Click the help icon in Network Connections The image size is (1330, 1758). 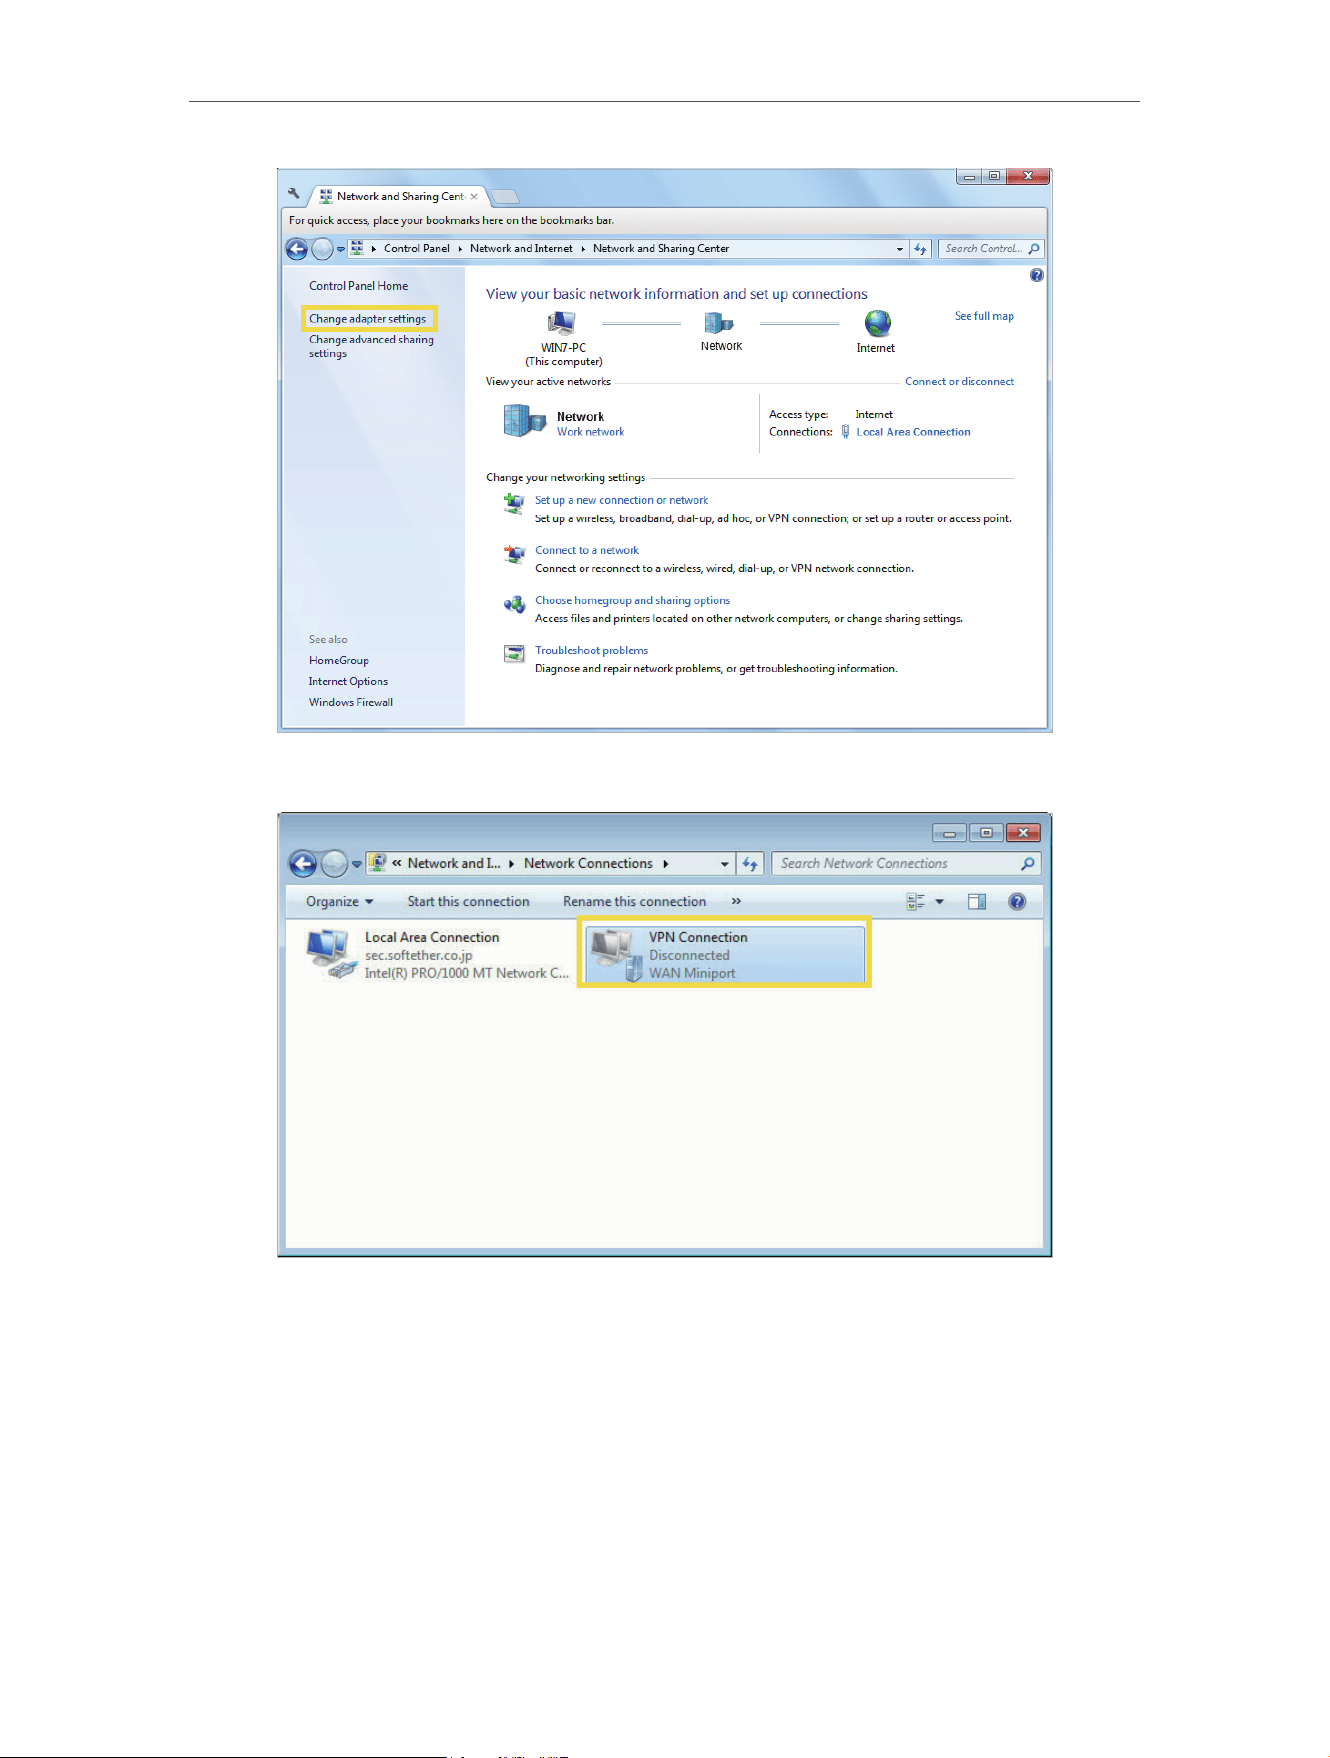tap(1017, 902)
